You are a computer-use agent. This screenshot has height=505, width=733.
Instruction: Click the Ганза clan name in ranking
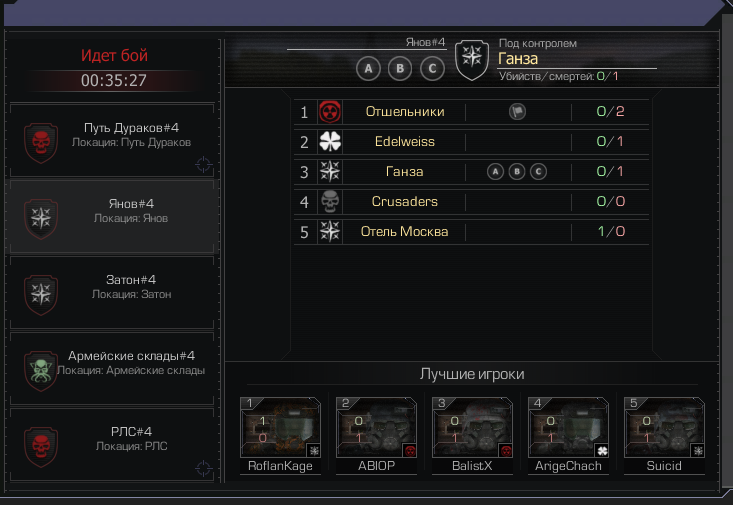click(404, 172)
